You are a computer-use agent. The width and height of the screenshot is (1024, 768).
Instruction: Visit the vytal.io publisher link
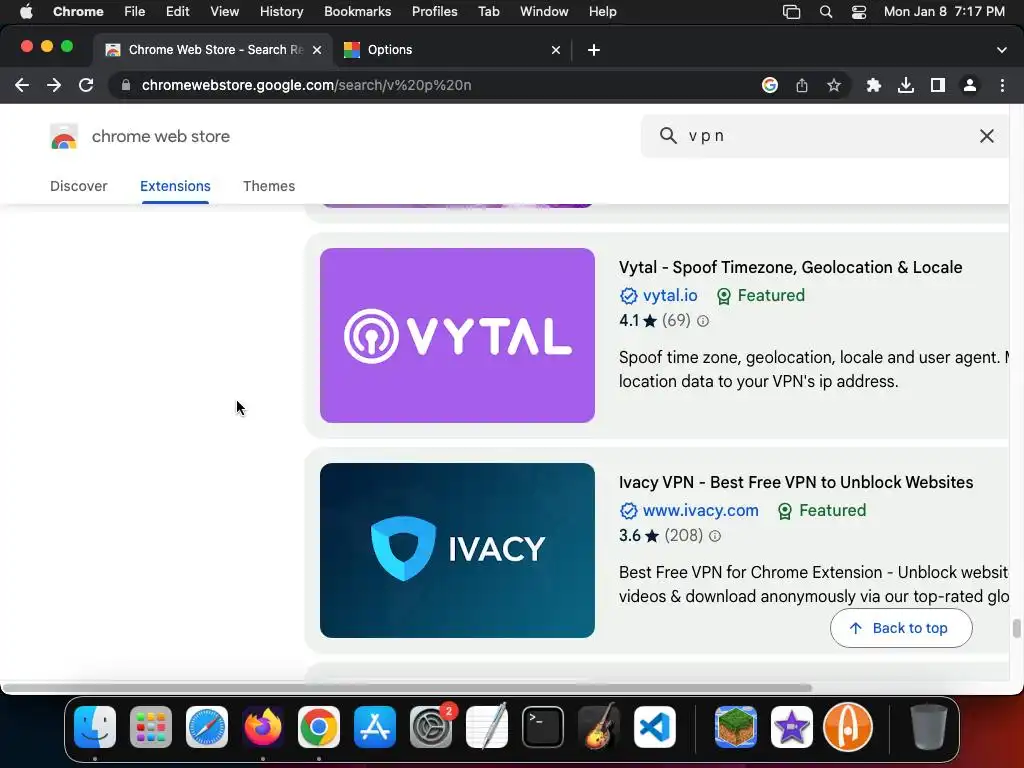pos(670,296)
